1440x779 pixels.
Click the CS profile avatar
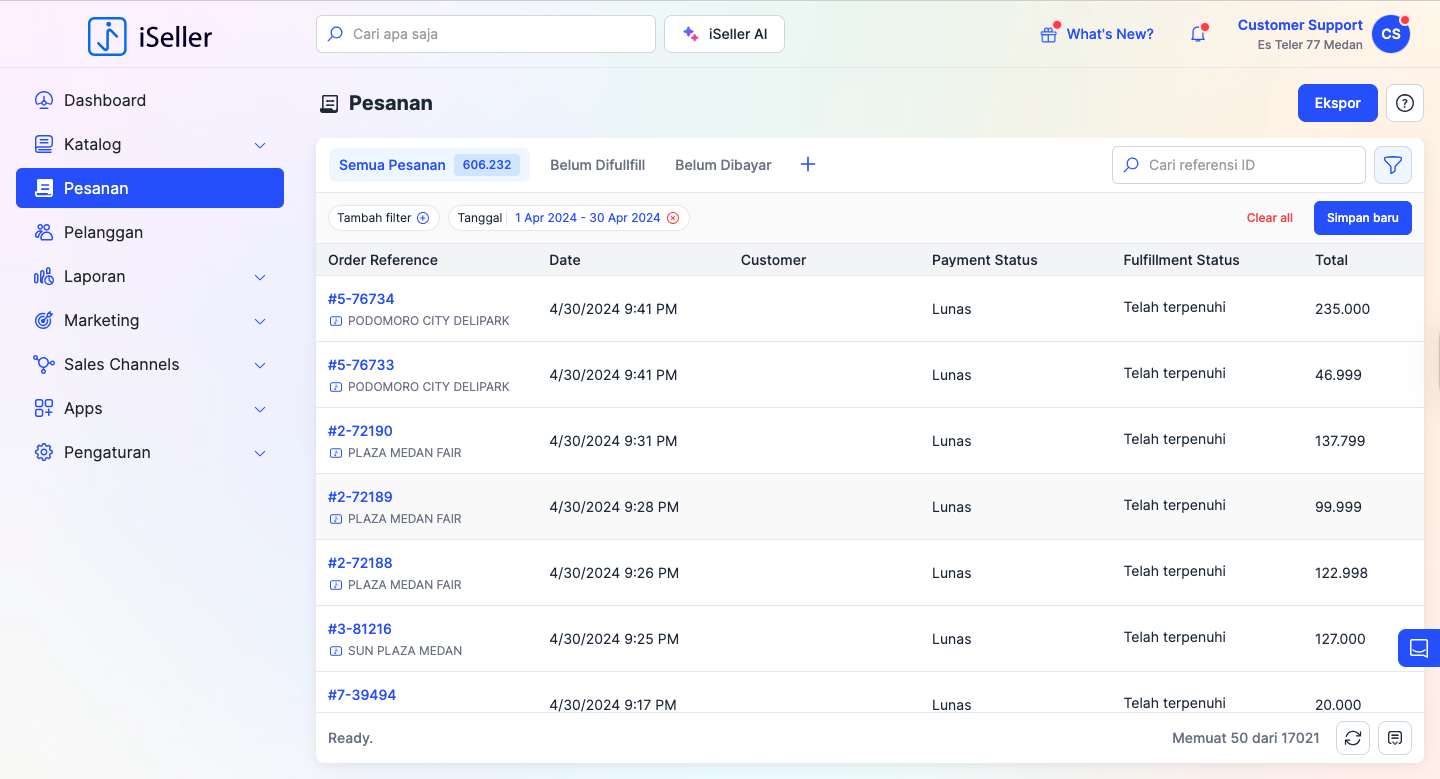tap(1391, 34)
